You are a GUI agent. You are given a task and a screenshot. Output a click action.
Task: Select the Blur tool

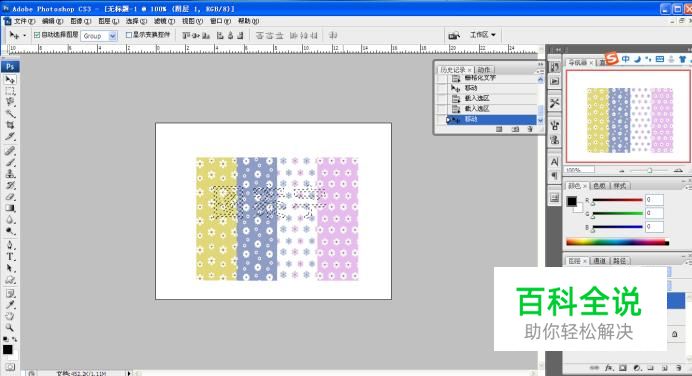pos(10,219)
